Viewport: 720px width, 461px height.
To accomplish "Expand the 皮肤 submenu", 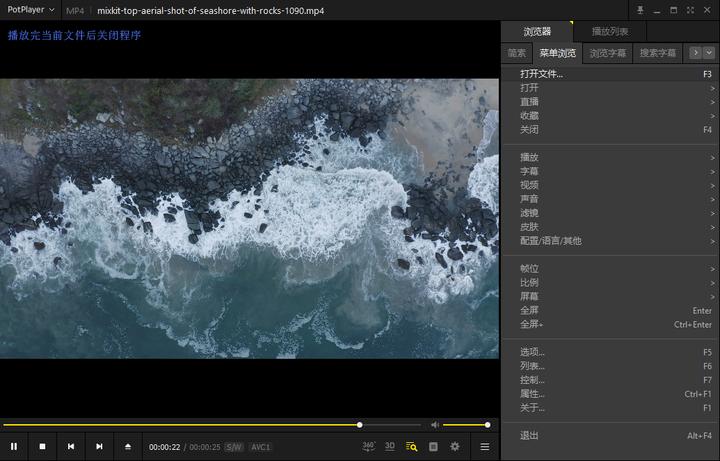I will click(529, 227).
